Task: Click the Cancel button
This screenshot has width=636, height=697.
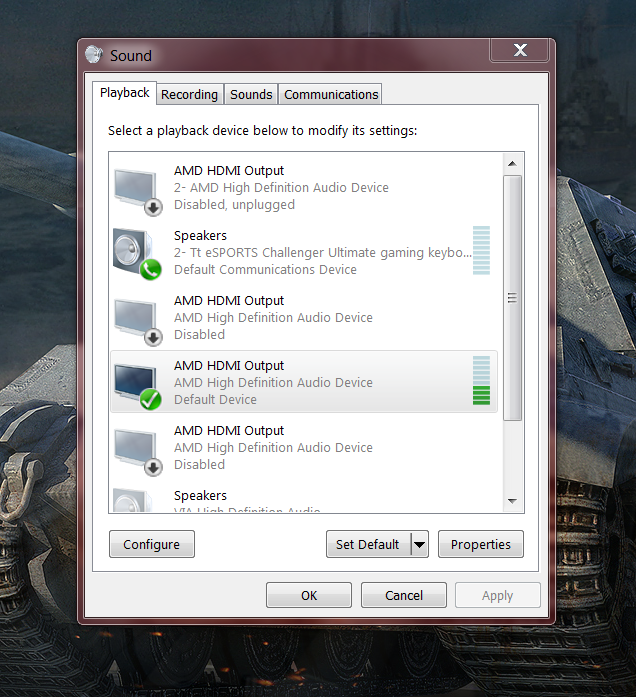Action: (404, 595)
